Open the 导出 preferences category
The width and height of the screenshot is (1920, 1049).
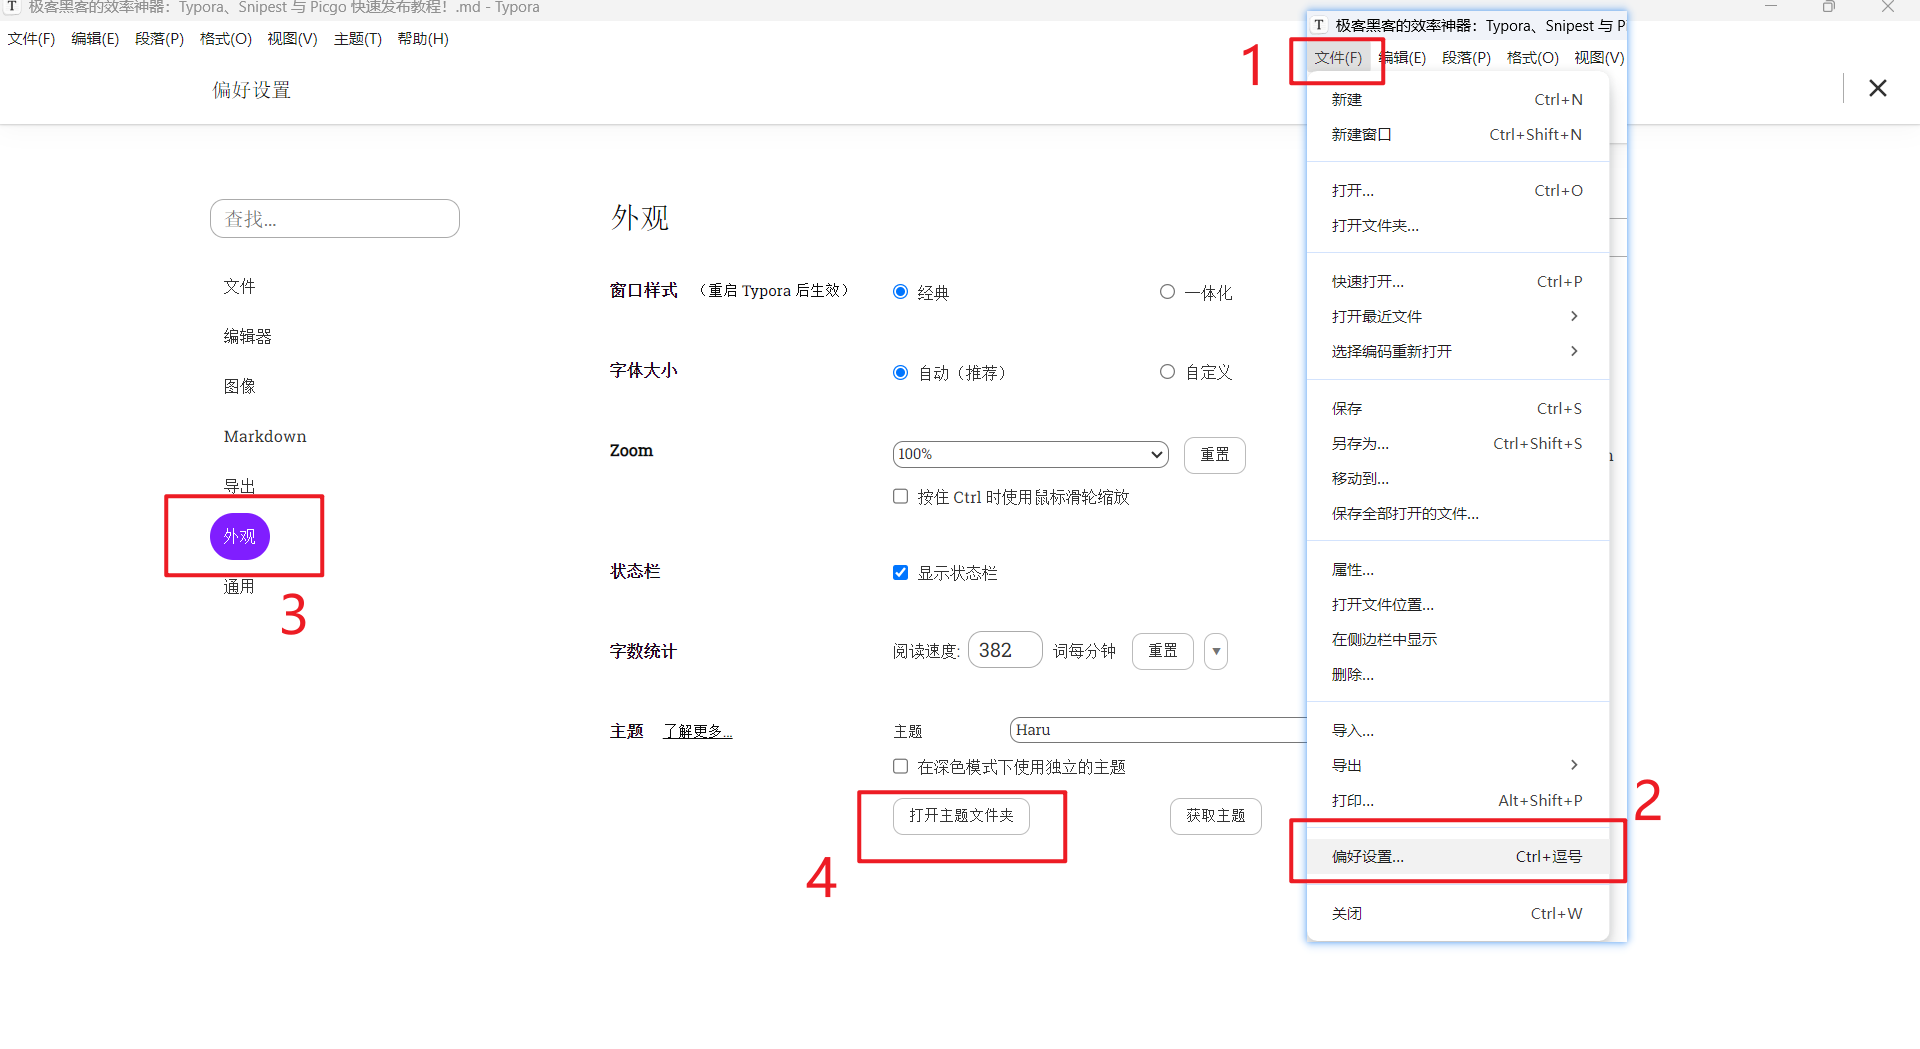click(x=240, y=486)
